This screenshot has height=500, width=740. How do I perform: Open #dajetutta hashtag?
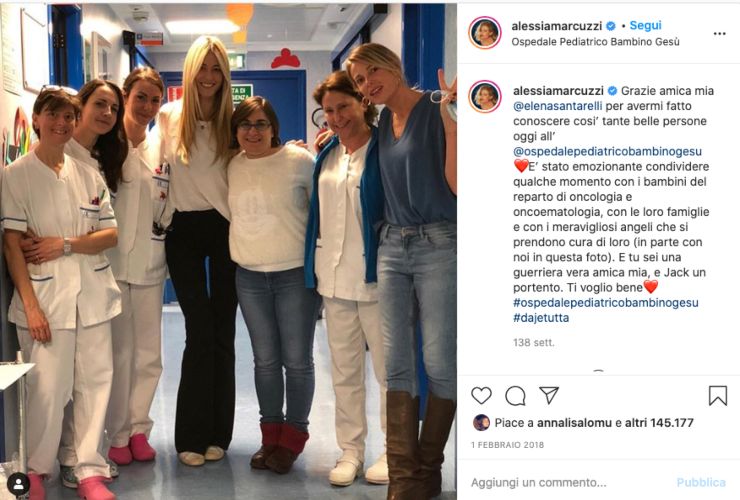(x=541, y=318)
